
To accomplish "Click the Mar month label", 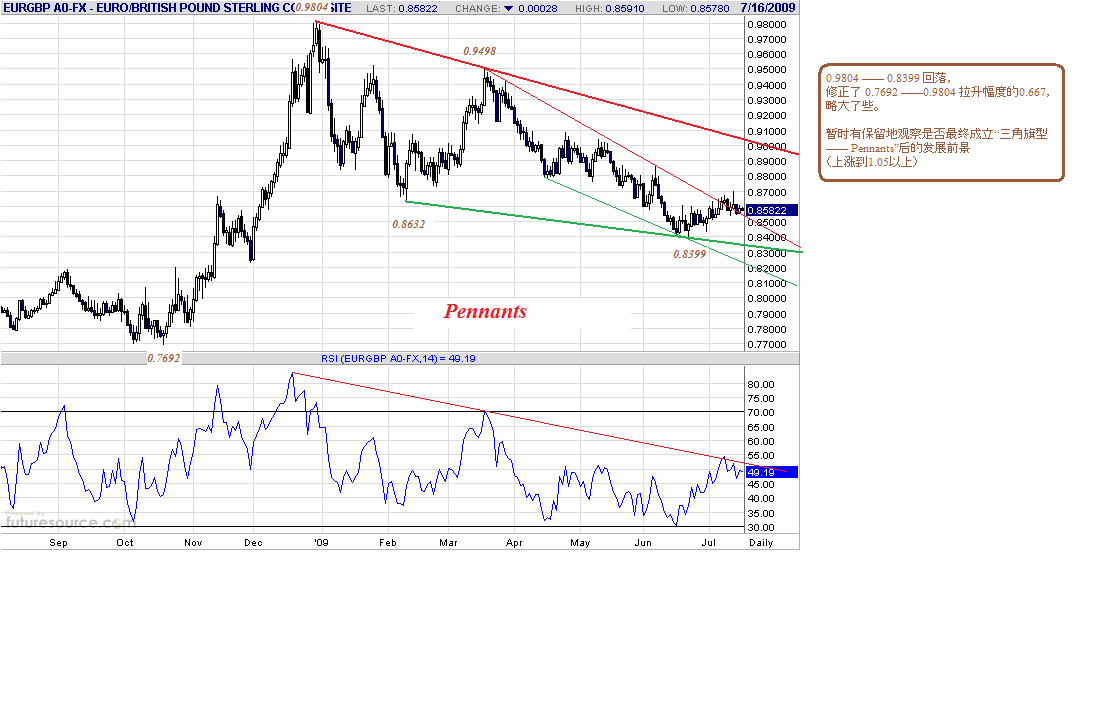I will point(448,543).
